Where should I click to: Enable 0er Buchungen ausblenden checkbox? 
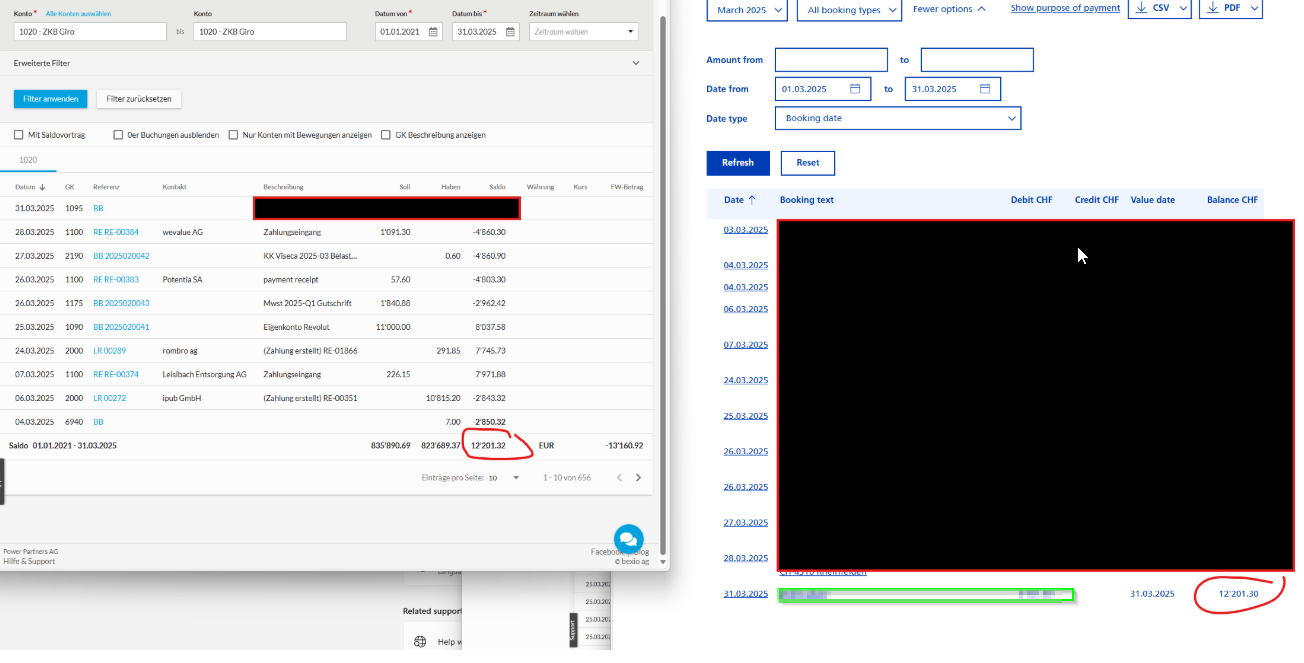pyautogui.click(x=118, y=135)
